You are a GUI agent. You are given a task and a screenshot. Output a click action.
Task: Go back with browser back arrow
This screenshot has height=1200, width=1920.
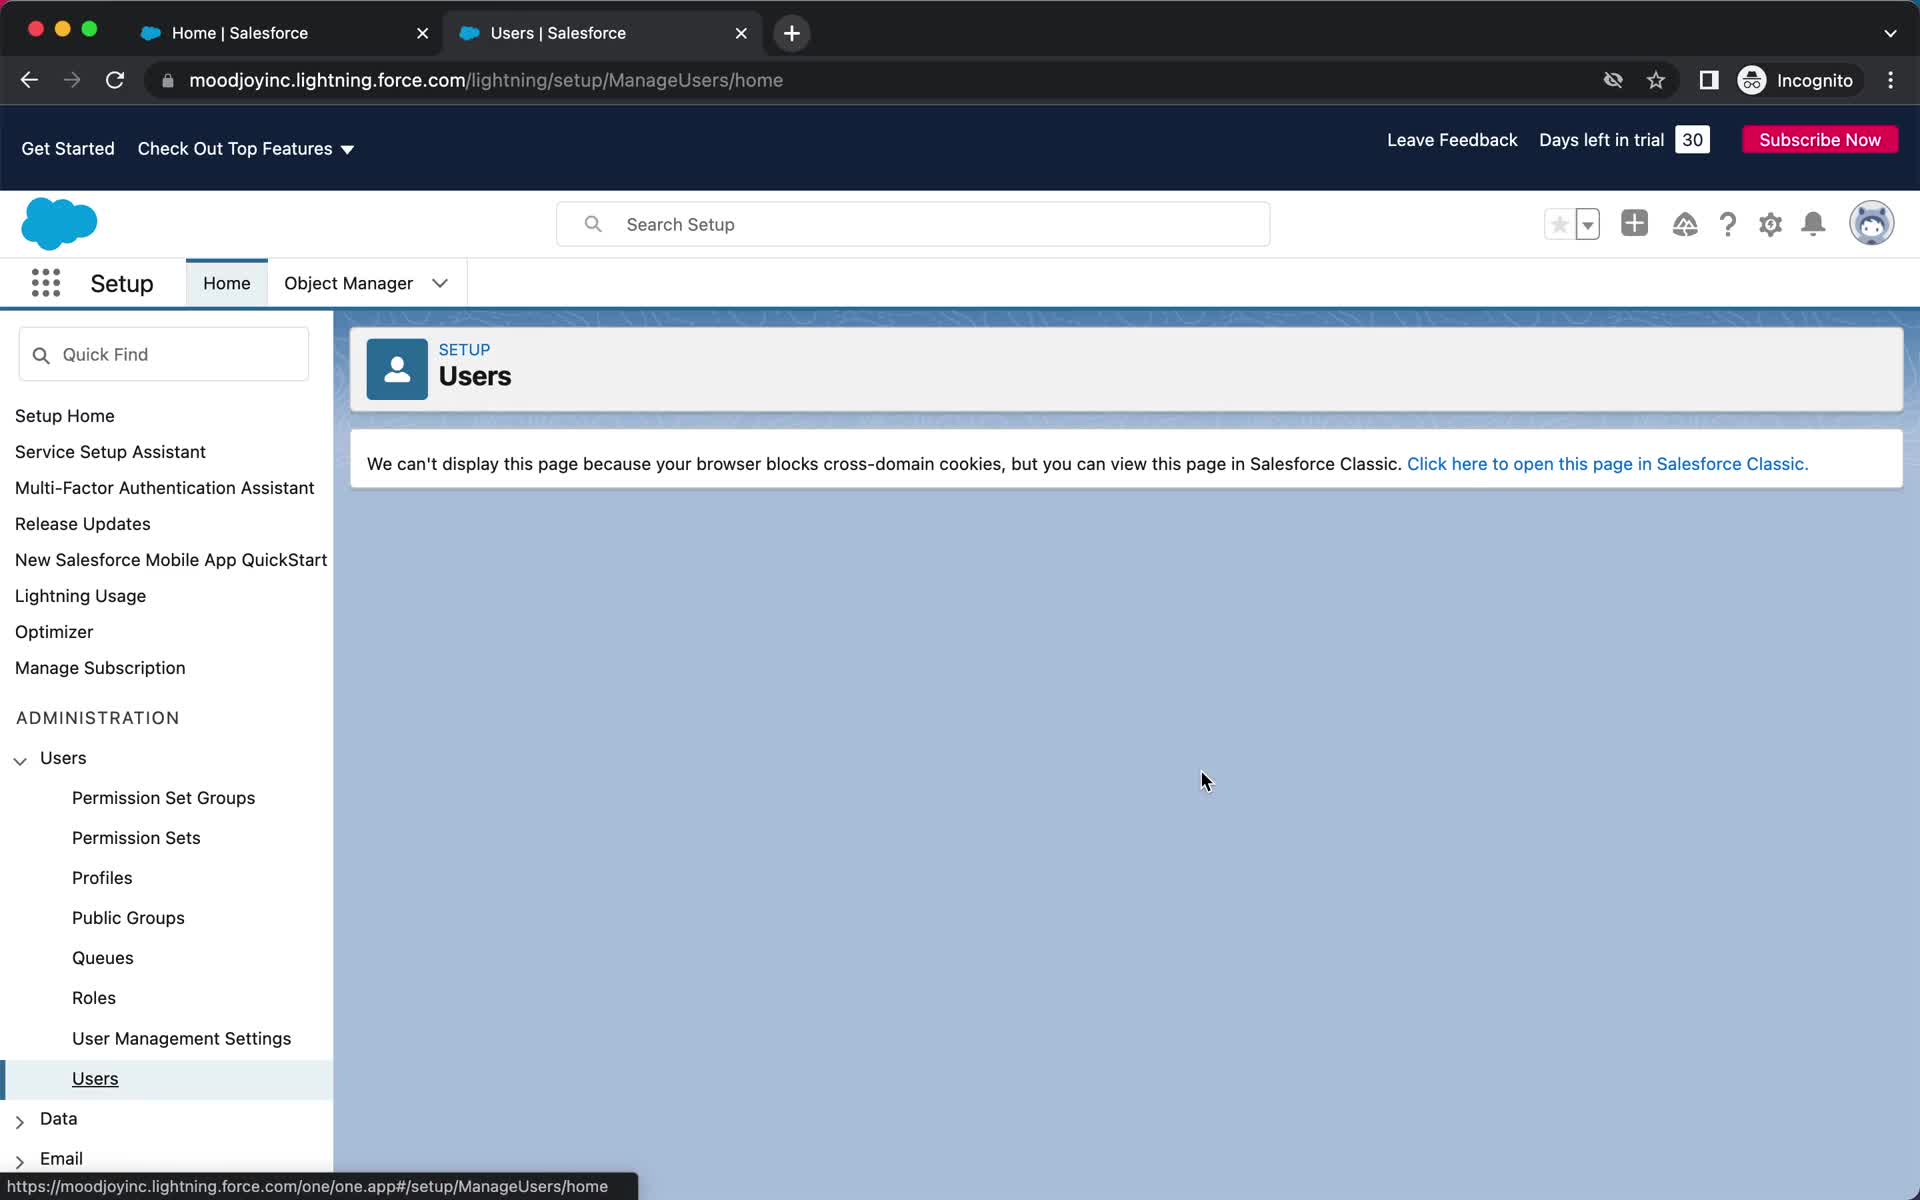29,80
